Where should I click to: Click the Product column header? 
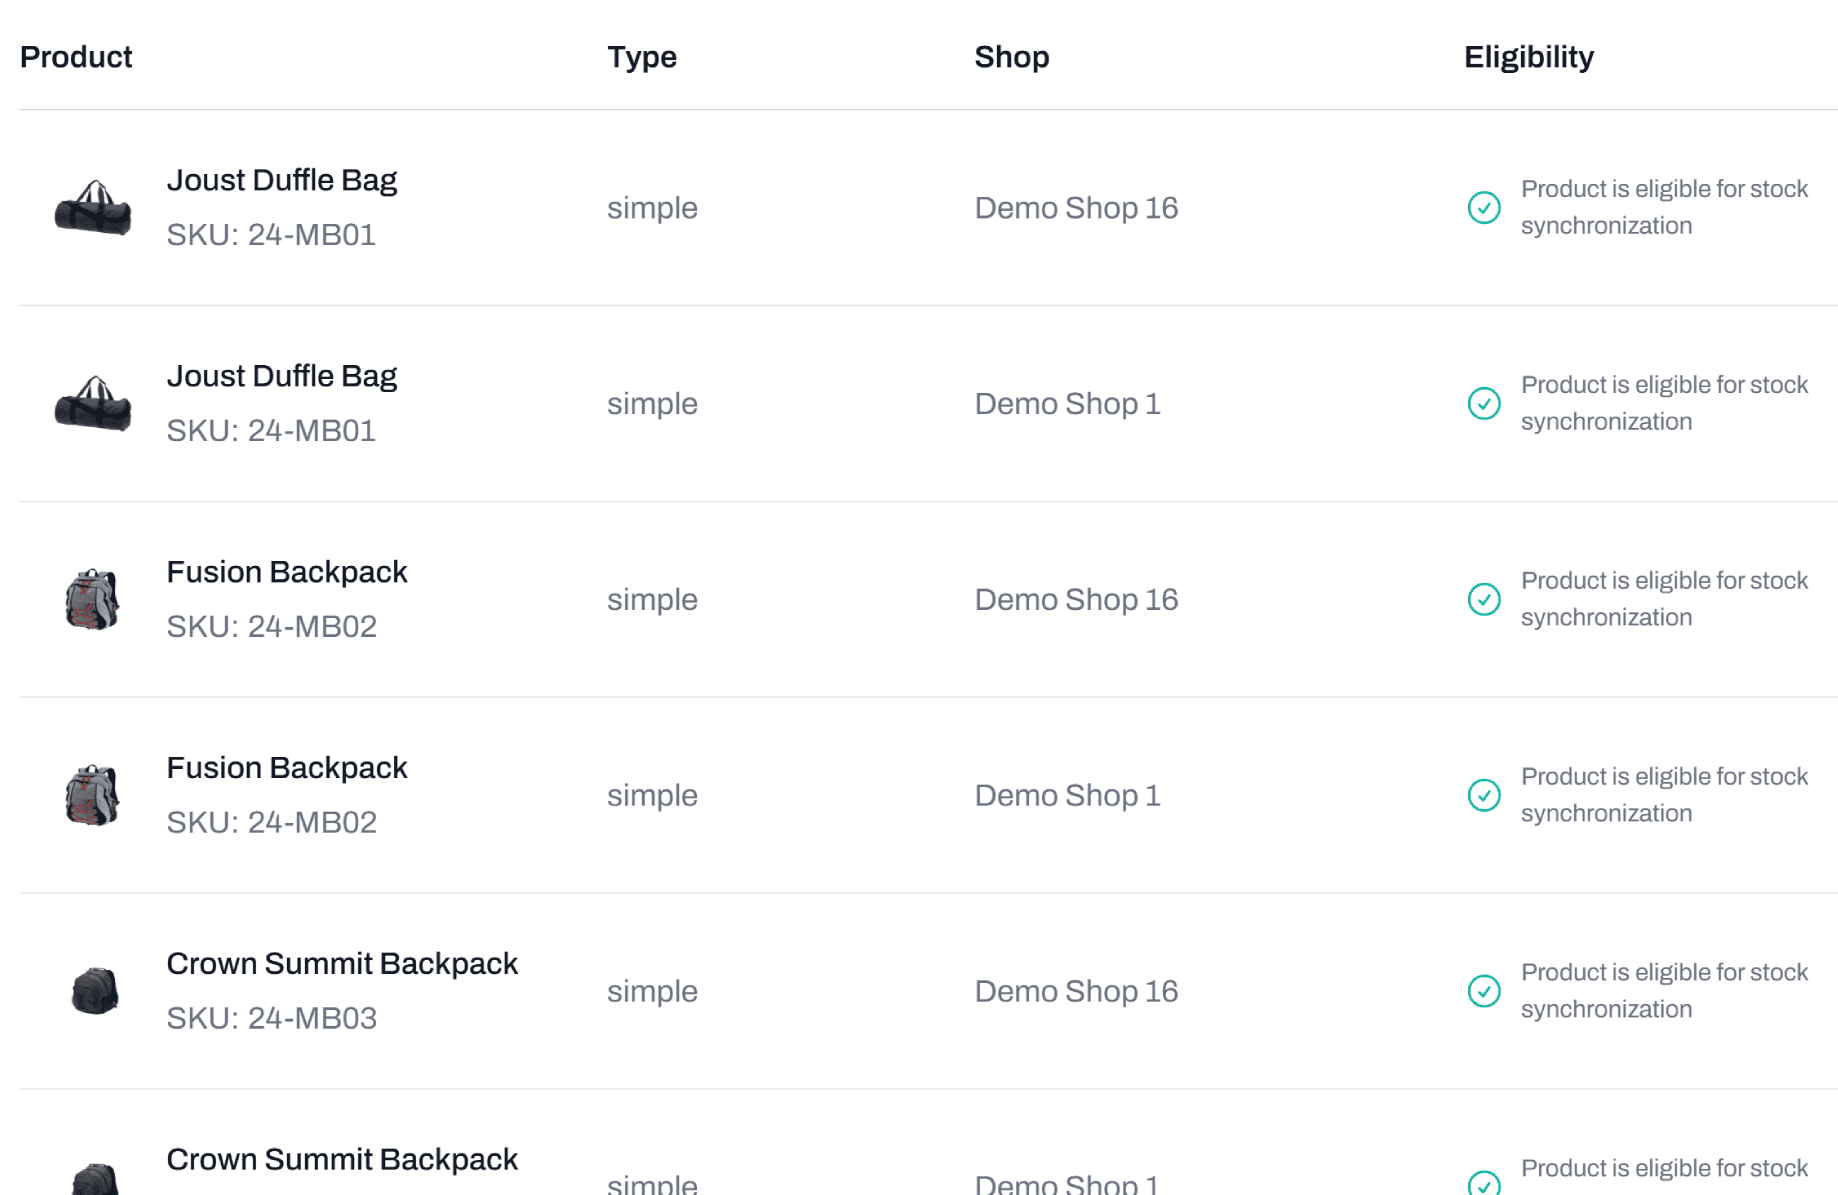point(75,57)
